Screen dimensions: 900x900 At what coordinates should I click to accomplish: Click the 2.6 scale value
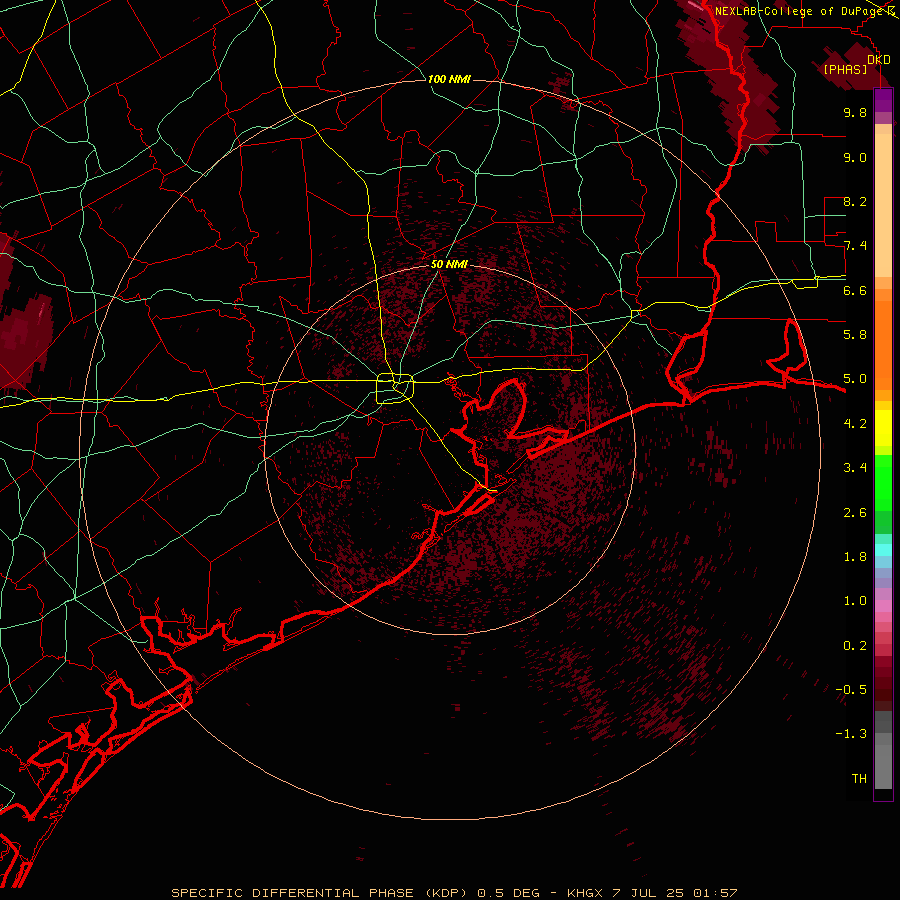(x=855, y=513)
